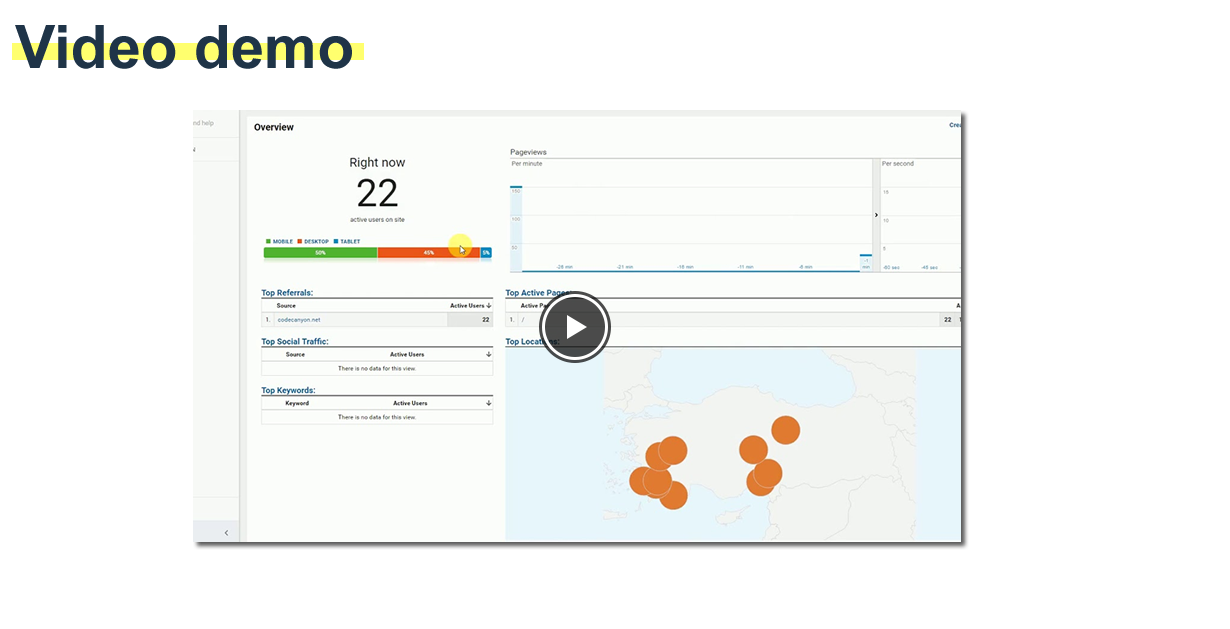Play the video demo

pyautogui.click(x=575, y=327)
